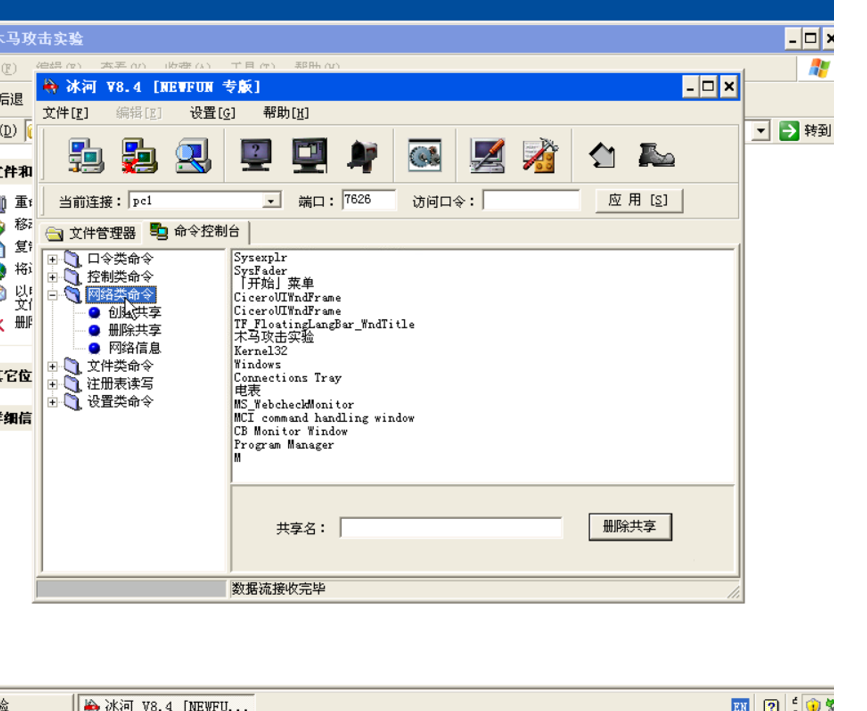Viewport: 867px width, 711px height.
Task: Click the 删除共享 button
Action: pos(630,526)
